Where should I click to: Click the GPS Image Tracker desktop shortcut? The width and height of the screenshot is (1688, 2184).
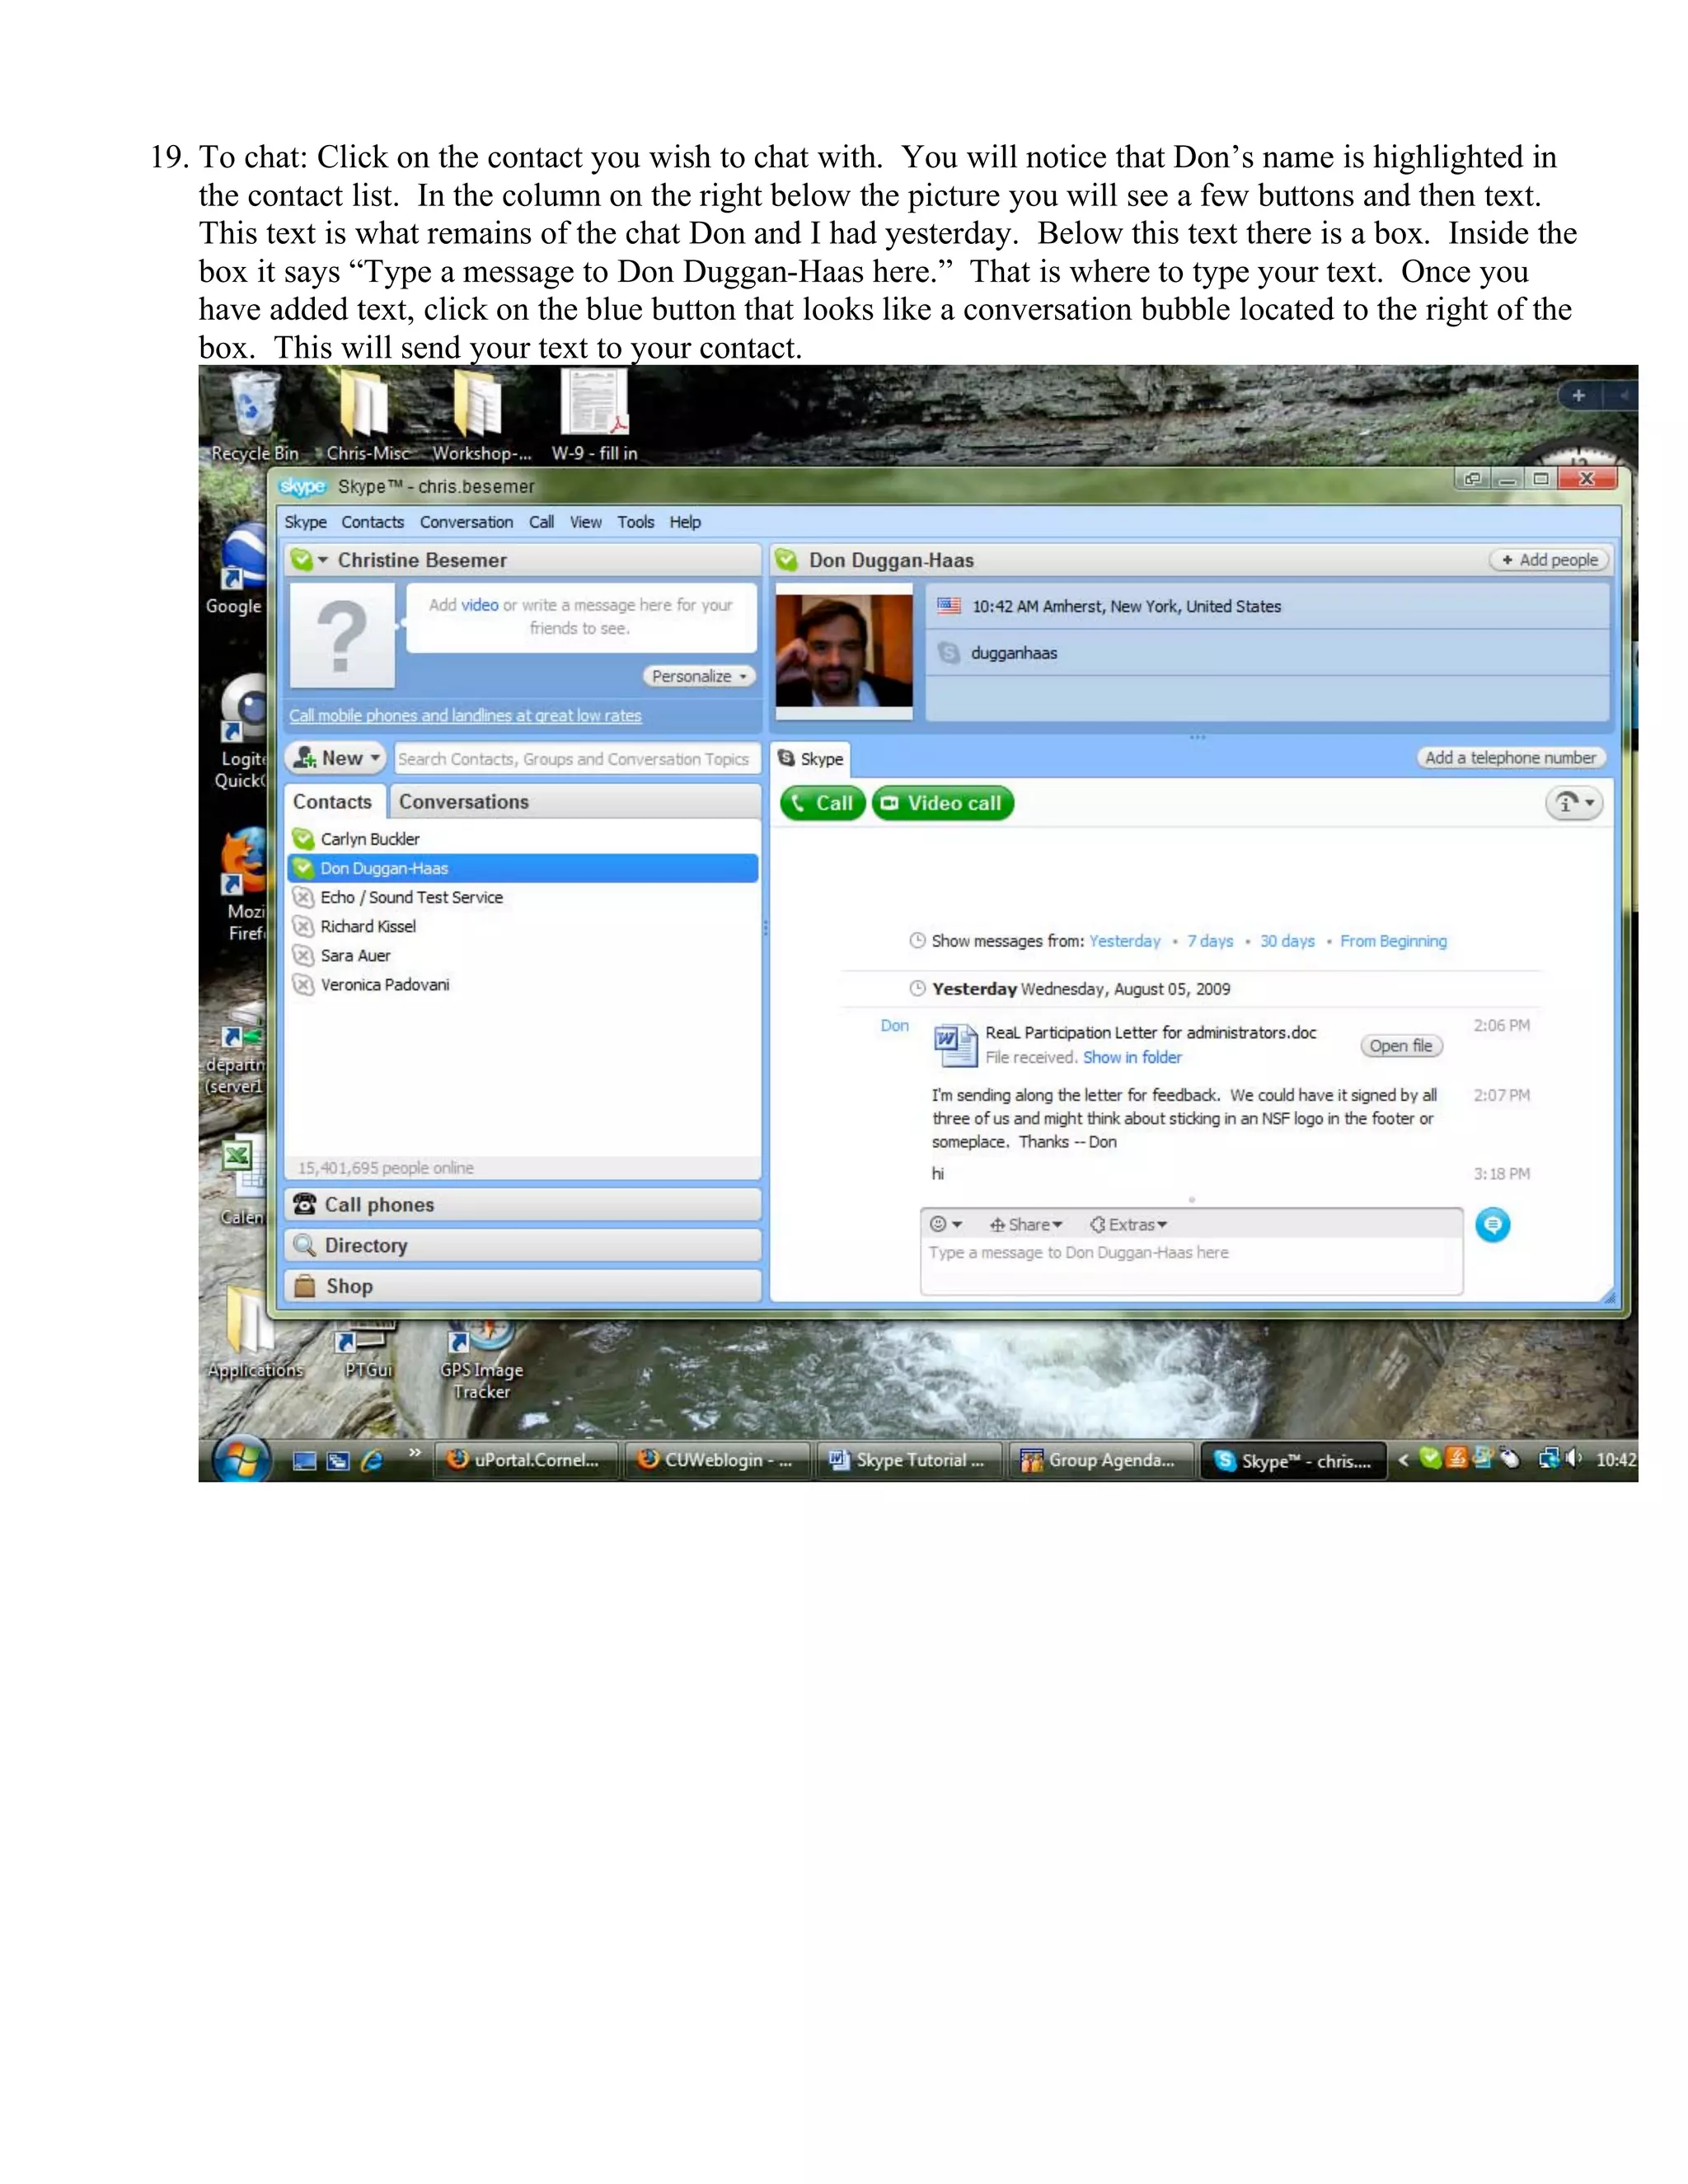coord(481,1361)
